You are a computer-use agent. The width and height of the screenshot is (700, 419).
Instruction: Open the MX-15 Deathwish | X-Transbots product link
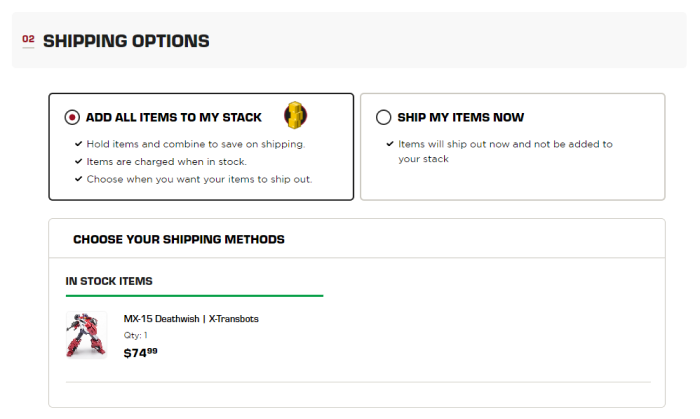point(191,319)
